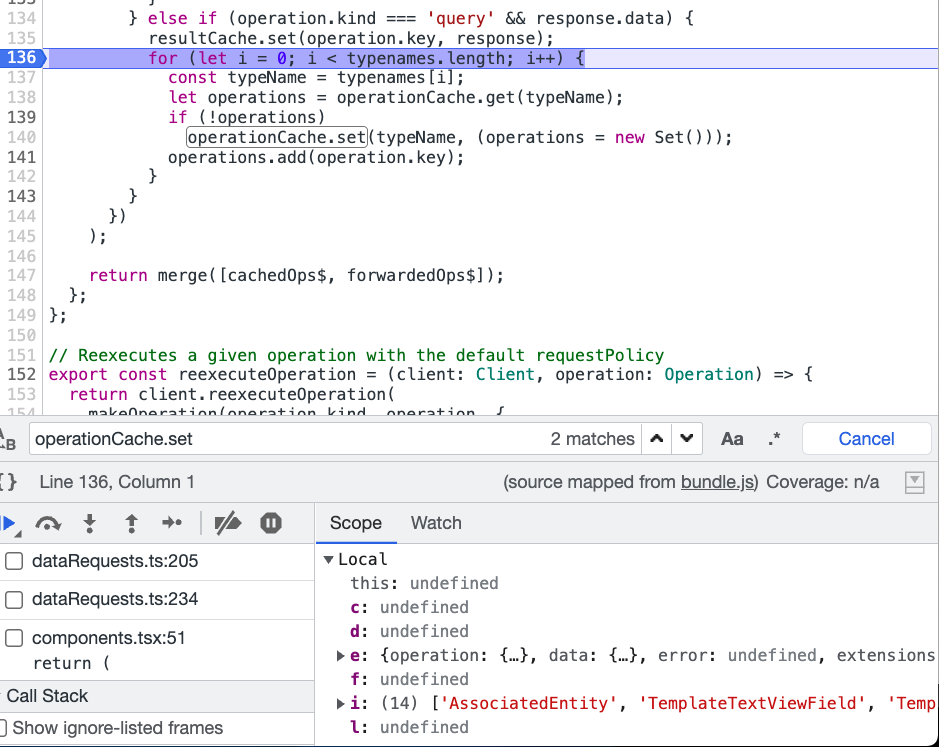Uncheck the dataRequests.ts:205 breakpoint

tap(12, 562)
